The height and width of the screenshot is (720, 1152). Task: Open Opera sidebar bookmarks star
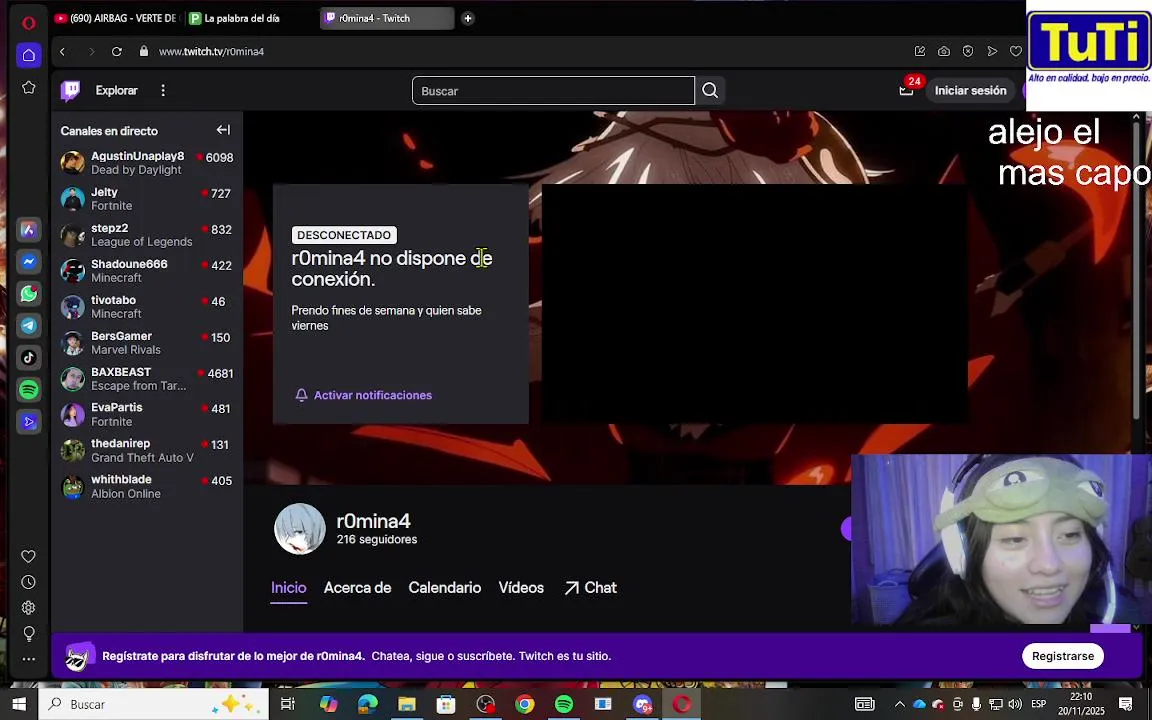pos(29,87)
